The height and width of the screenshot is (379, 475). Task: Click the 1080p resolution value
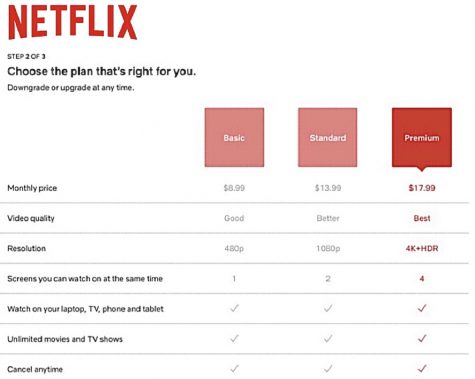pos(328,249)
